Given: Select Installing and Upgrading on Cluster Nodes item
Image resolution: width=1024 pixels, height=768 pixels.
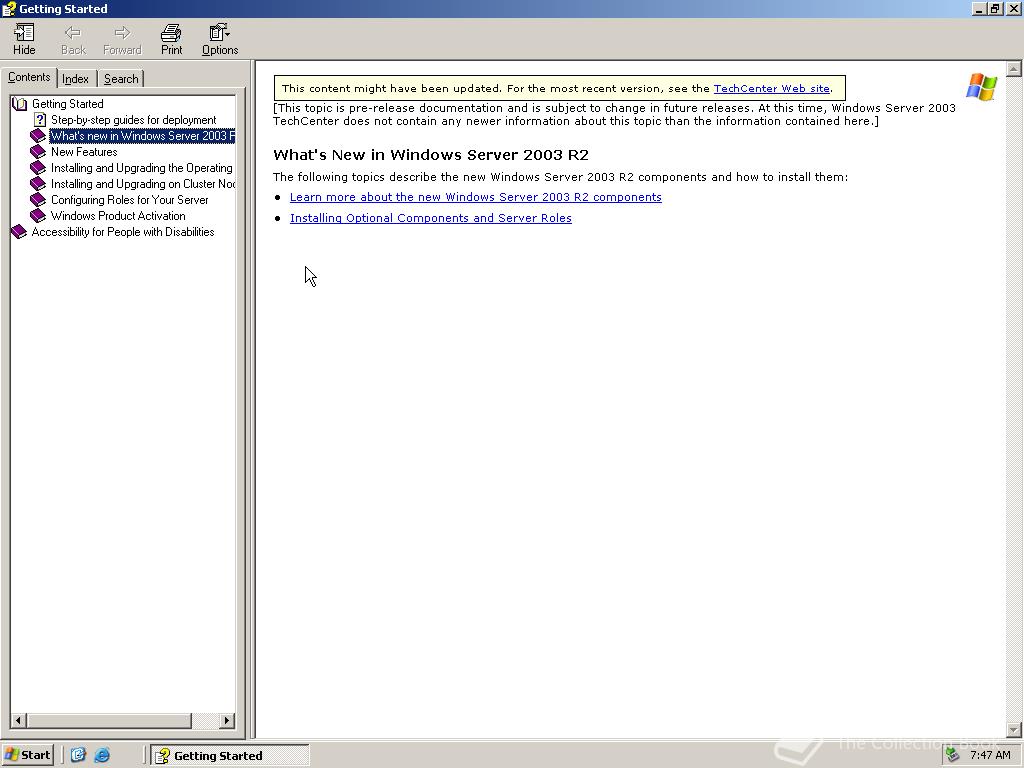Looking at the screenshot, I should coord(142,184).
